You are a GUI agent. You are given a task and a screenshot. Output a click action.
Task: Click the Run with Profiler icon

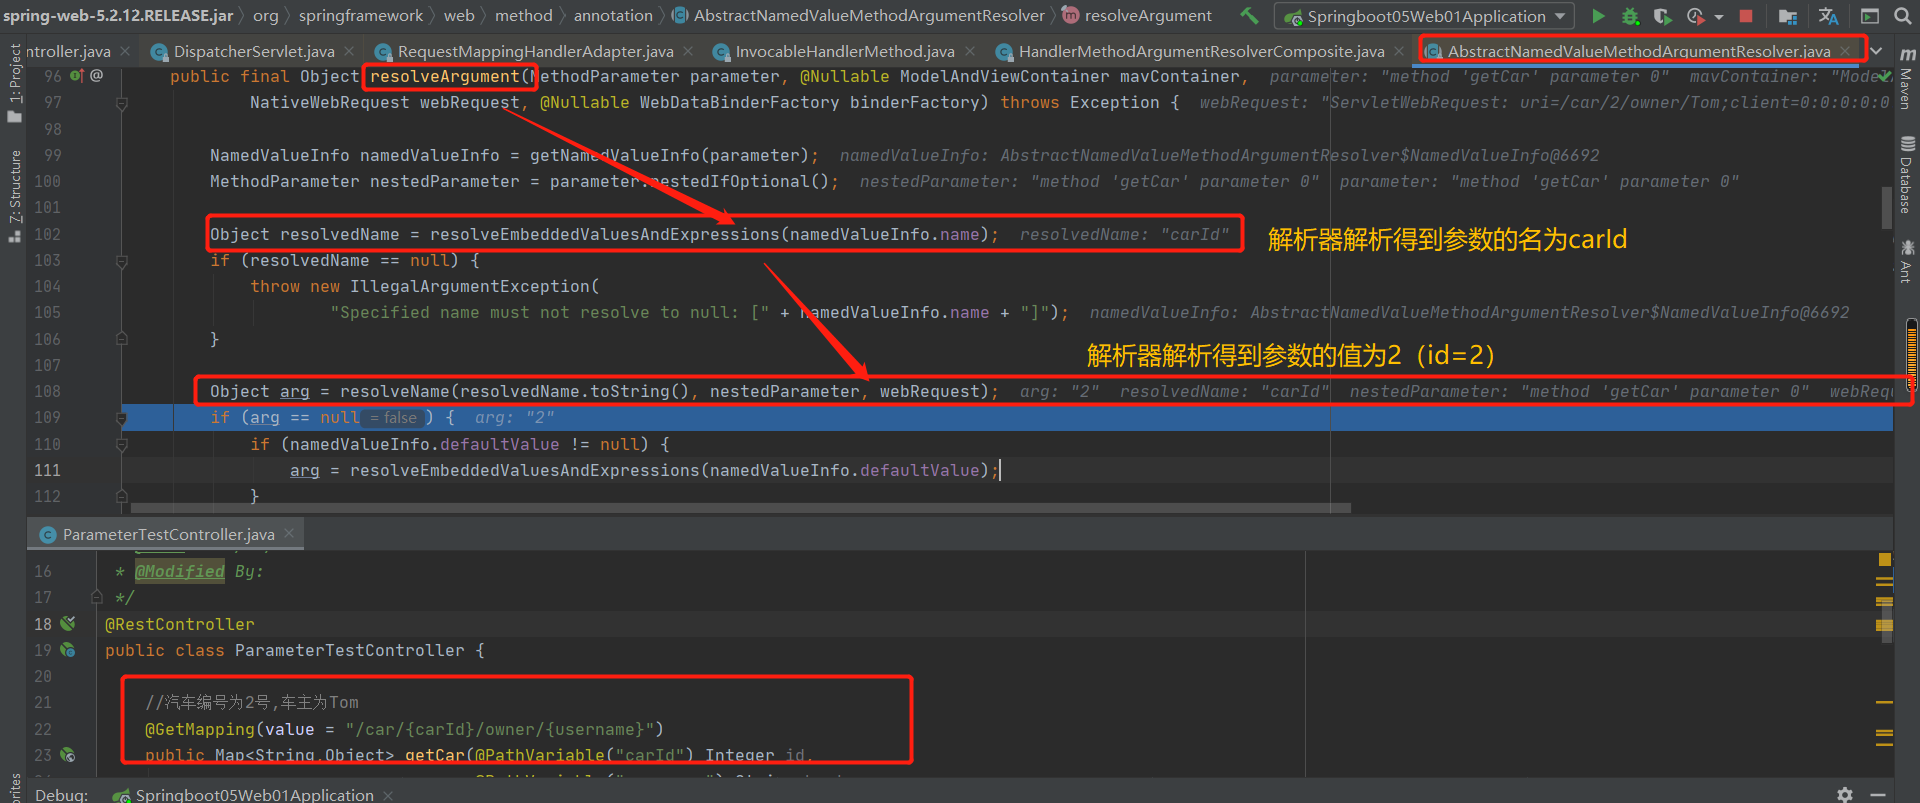point(1695,16)
